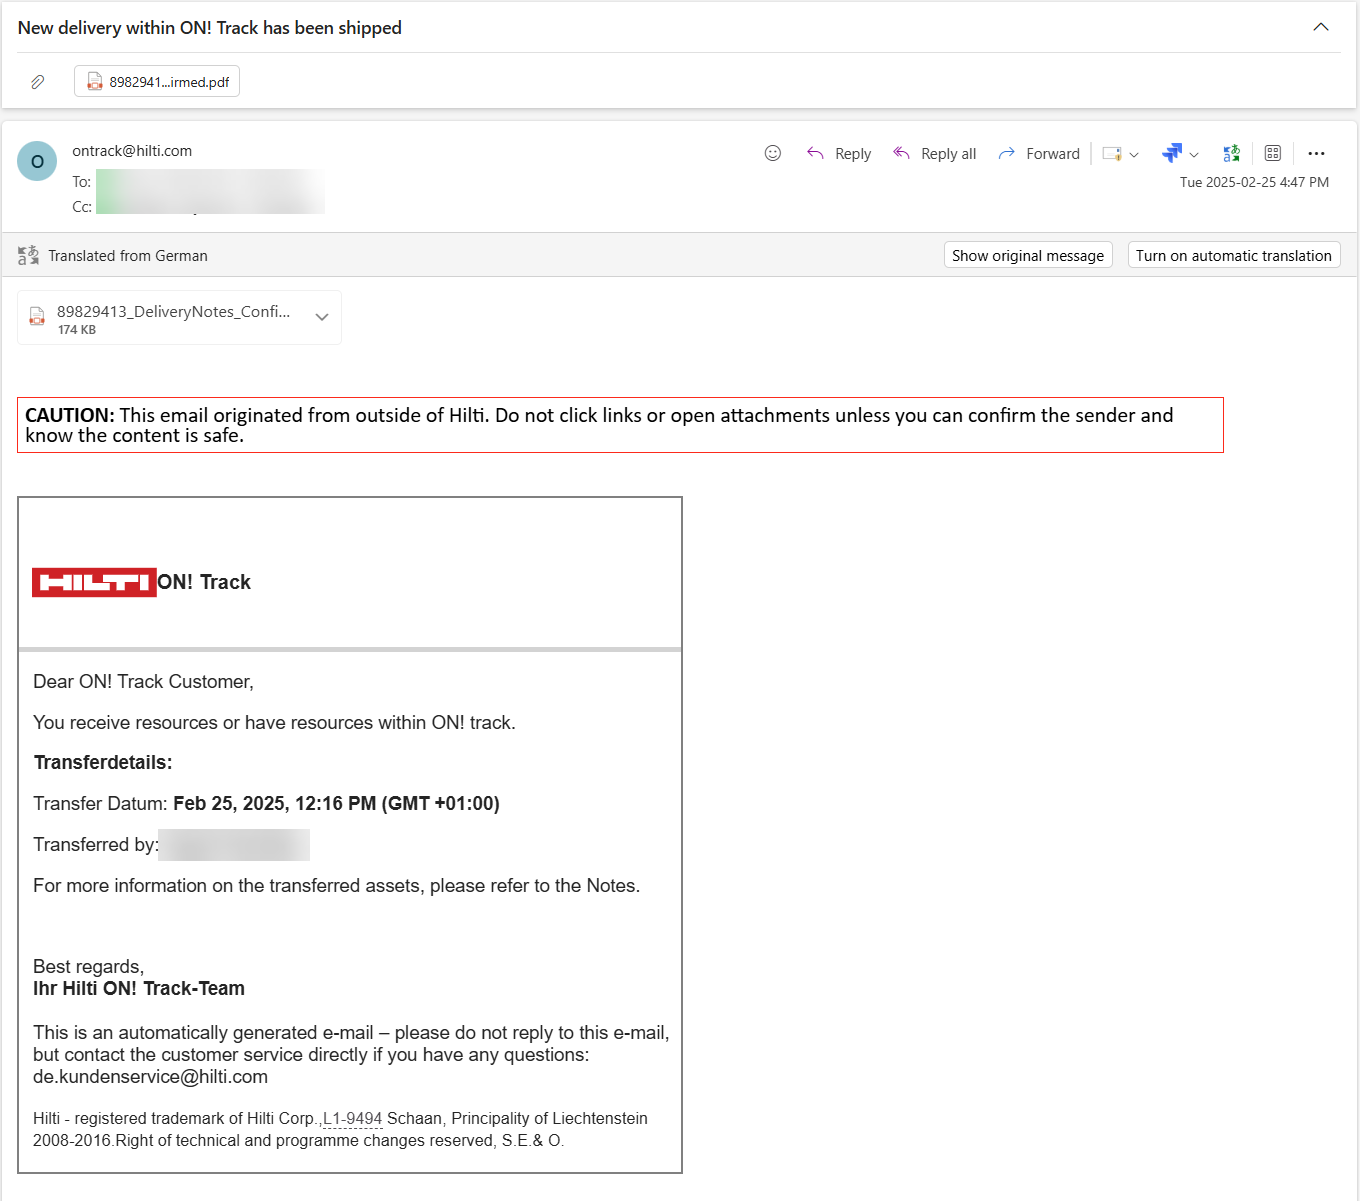Reply to this email
The height and width of the screenshot is (1201, 1360).
(x=839, y=153)
